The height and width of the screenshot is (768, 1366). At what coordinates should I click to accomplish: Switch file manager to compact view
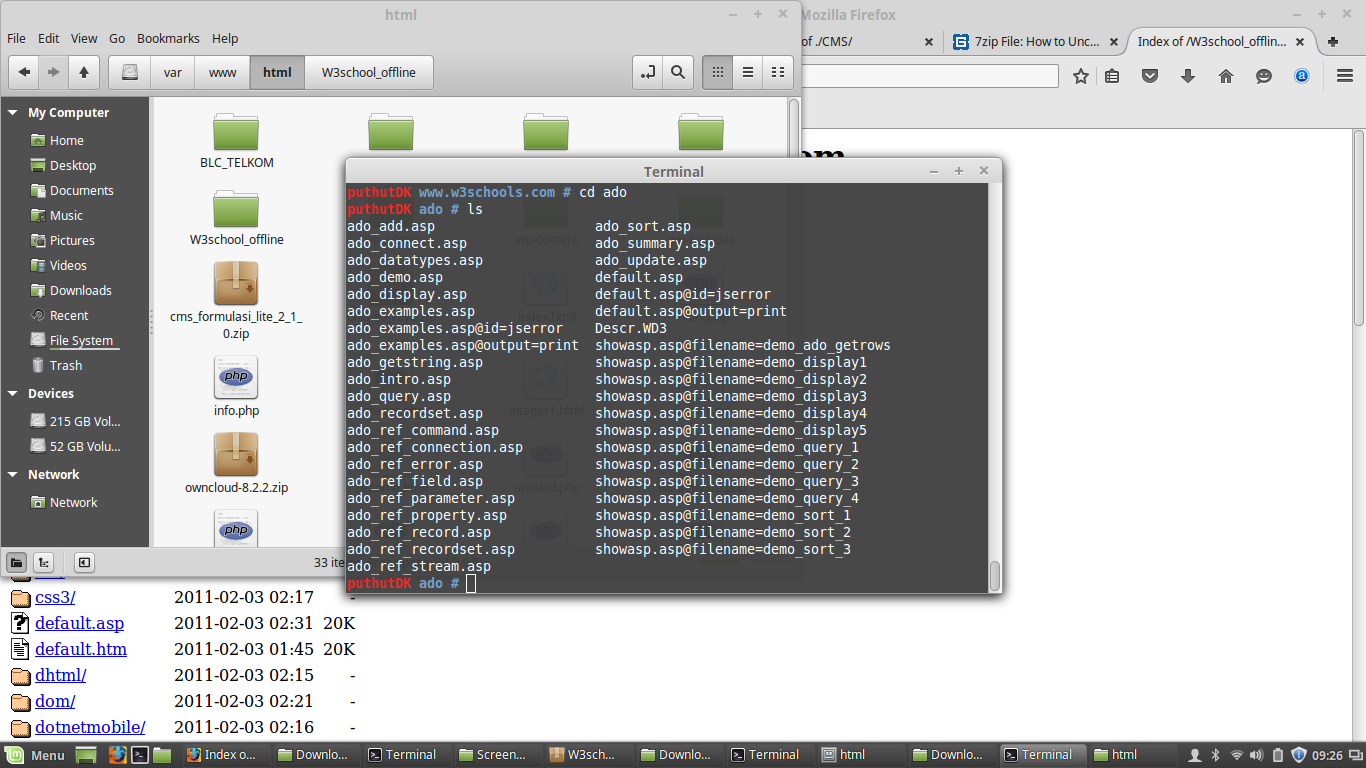point(777,72)
